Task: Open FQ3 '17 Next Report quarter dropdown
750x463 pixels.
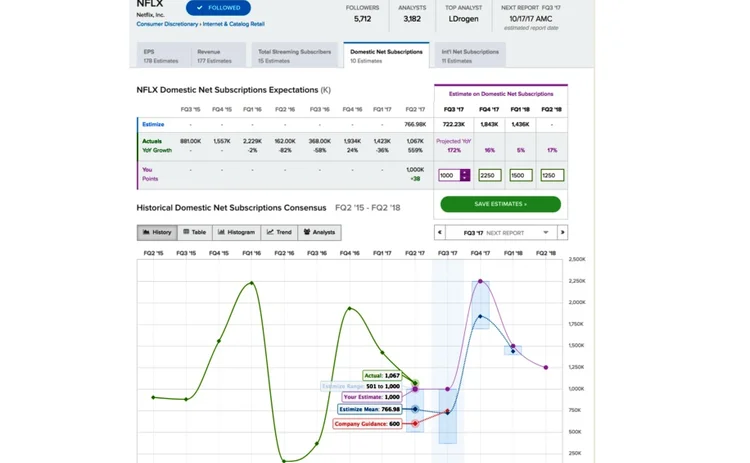Action: (501, 232)
